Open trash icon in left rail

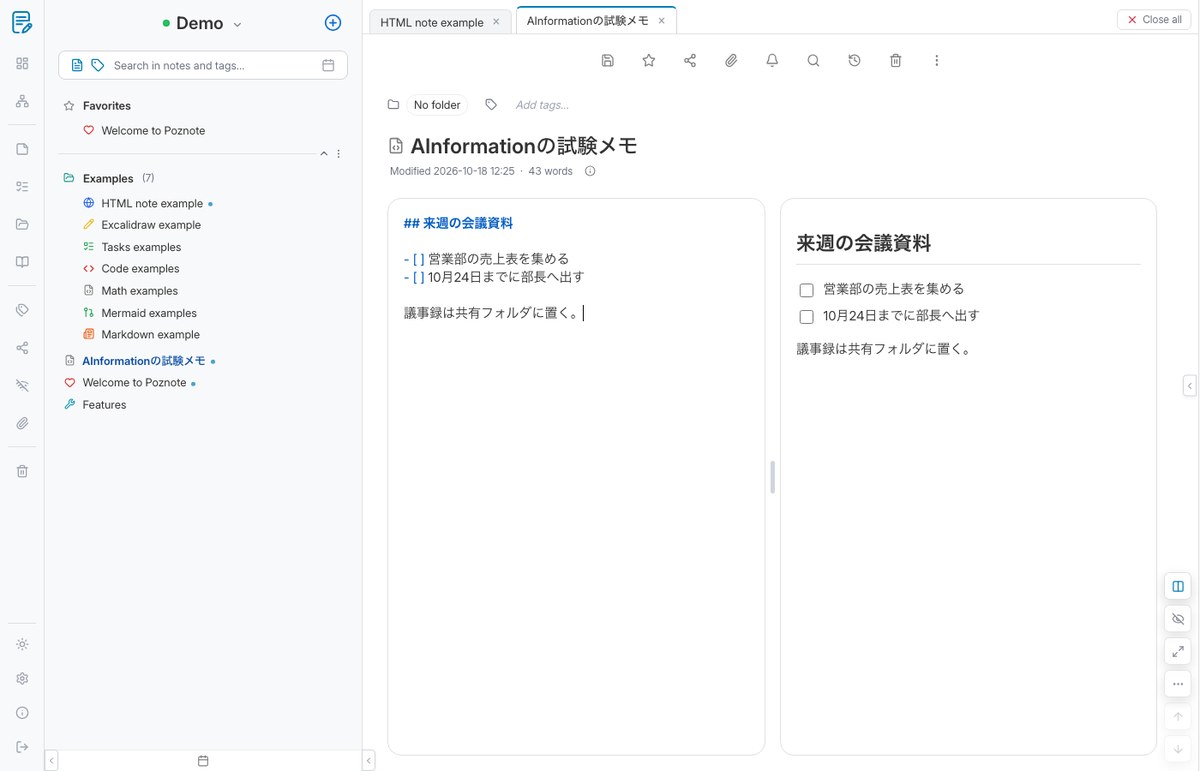(22, 471)
